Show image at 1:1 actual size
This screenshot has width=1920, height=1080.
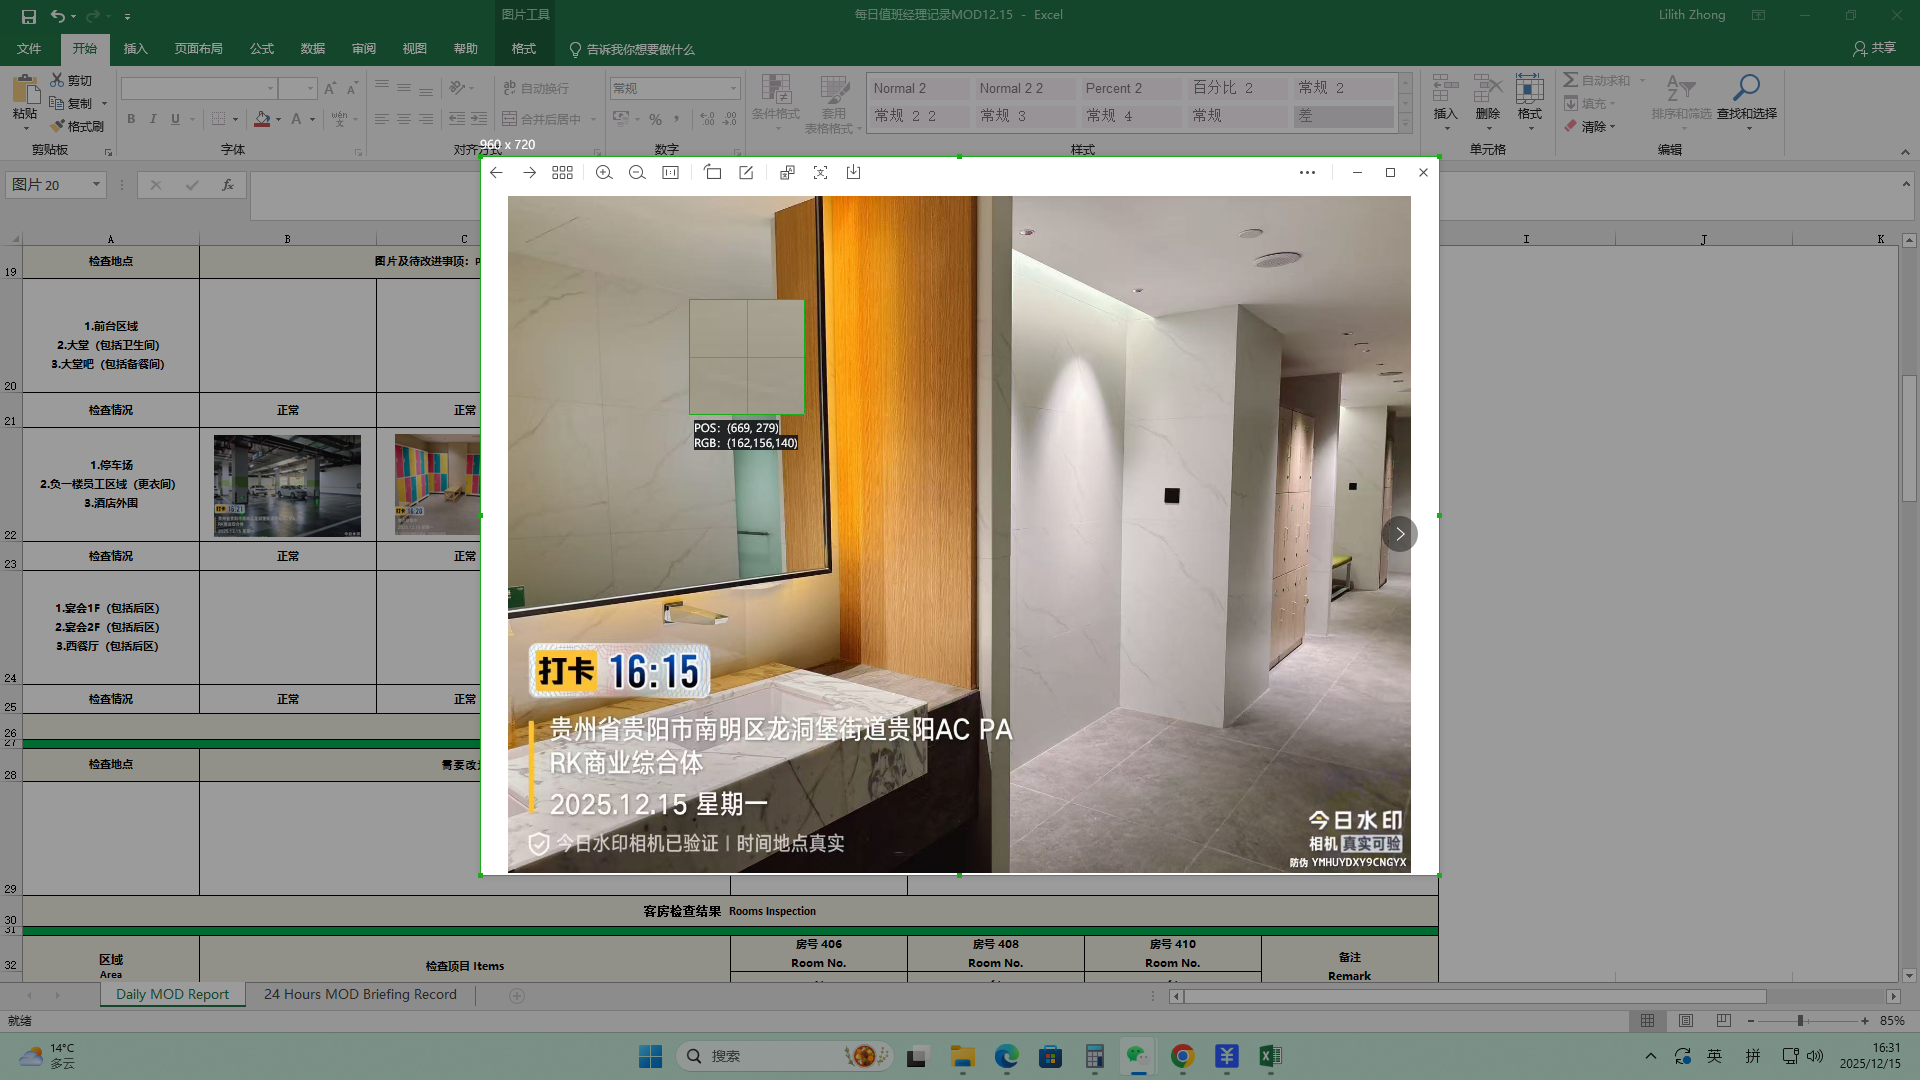[670, 173]
